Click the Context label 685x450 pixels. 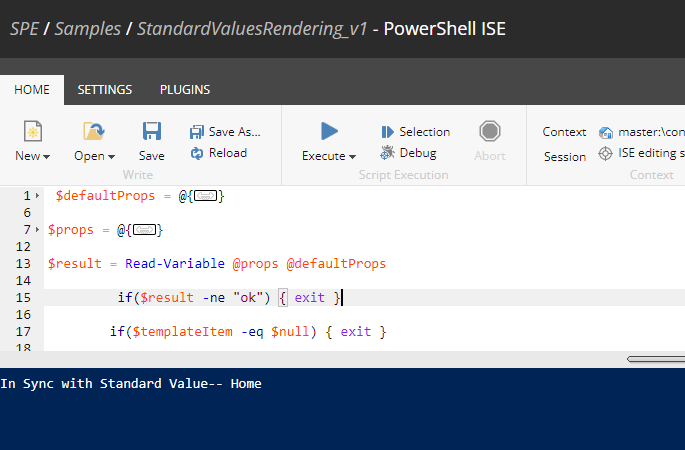click(x=564, y=132)
